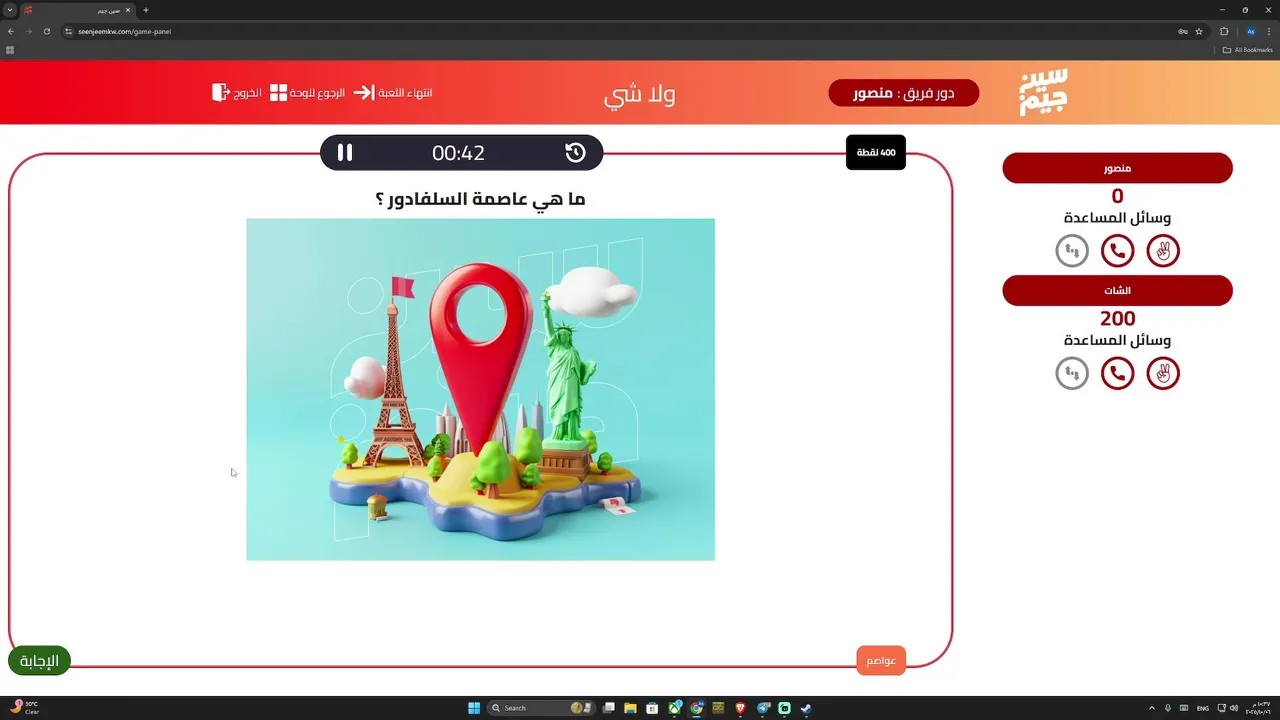
Task: Click انتهاء اللعبة end game arrow icon
Action: [363, 92]
